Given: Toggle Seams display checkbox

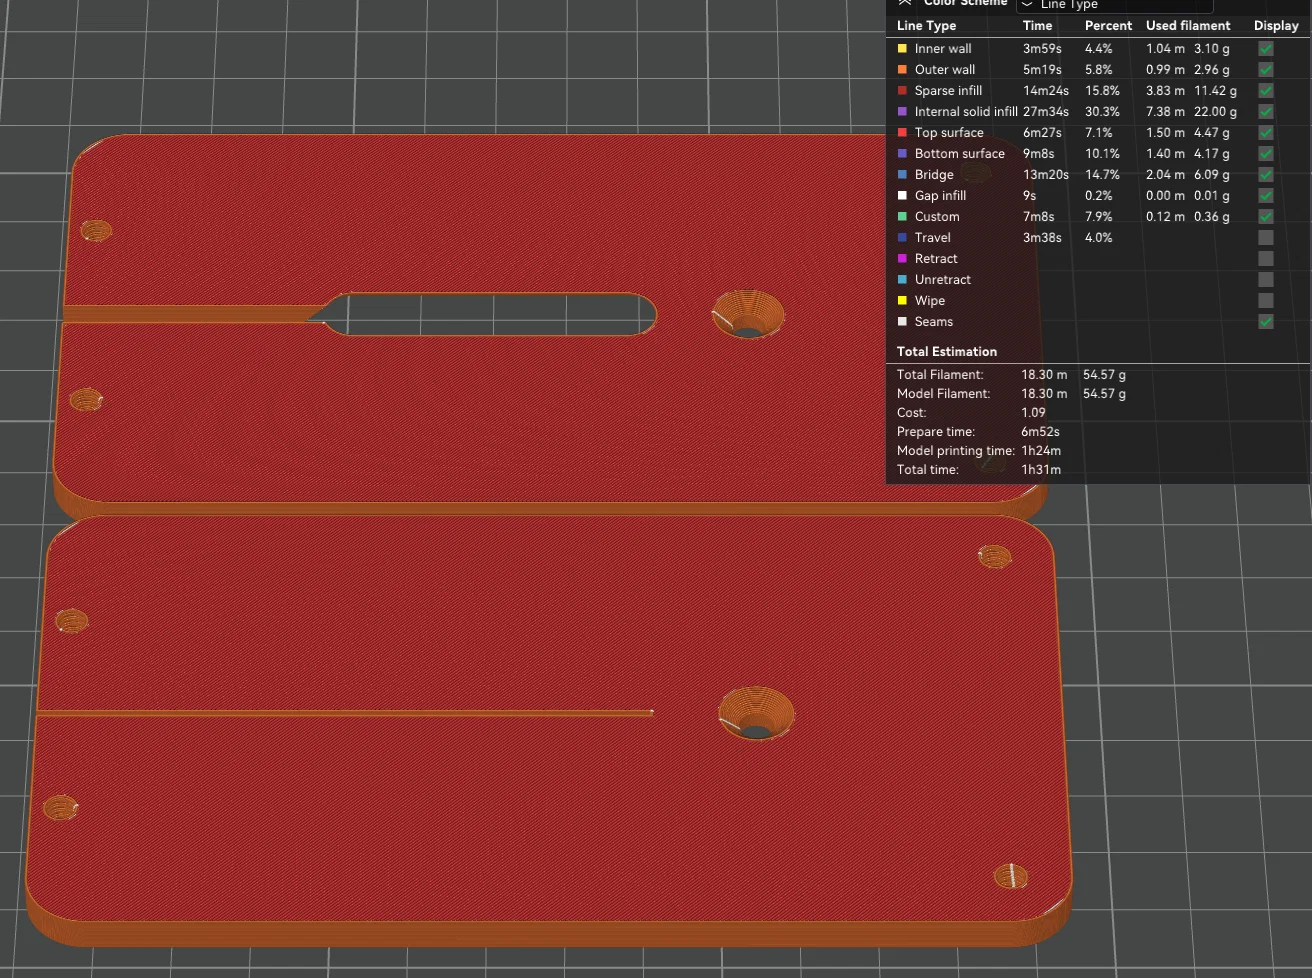Looking at the screenshot, I should coord(1266,321).
